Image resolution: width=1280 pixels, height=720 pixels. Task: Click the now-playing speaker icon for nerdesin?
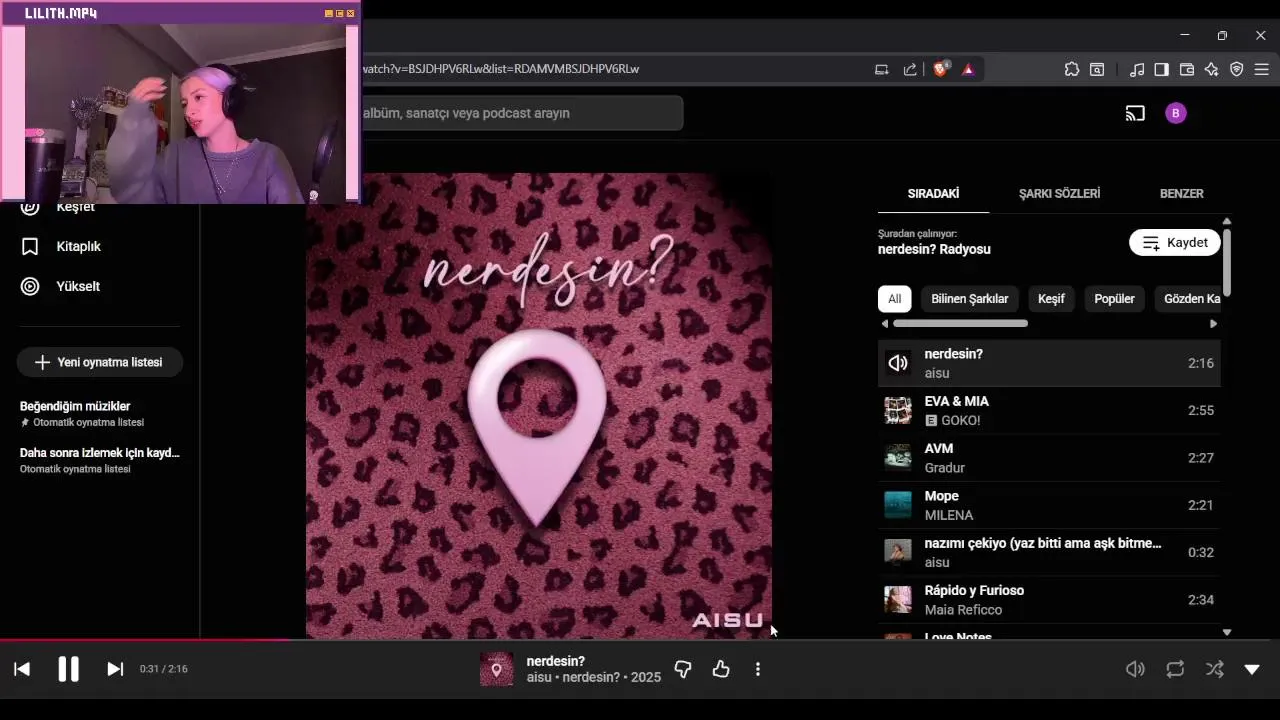[x=898, y=363]
